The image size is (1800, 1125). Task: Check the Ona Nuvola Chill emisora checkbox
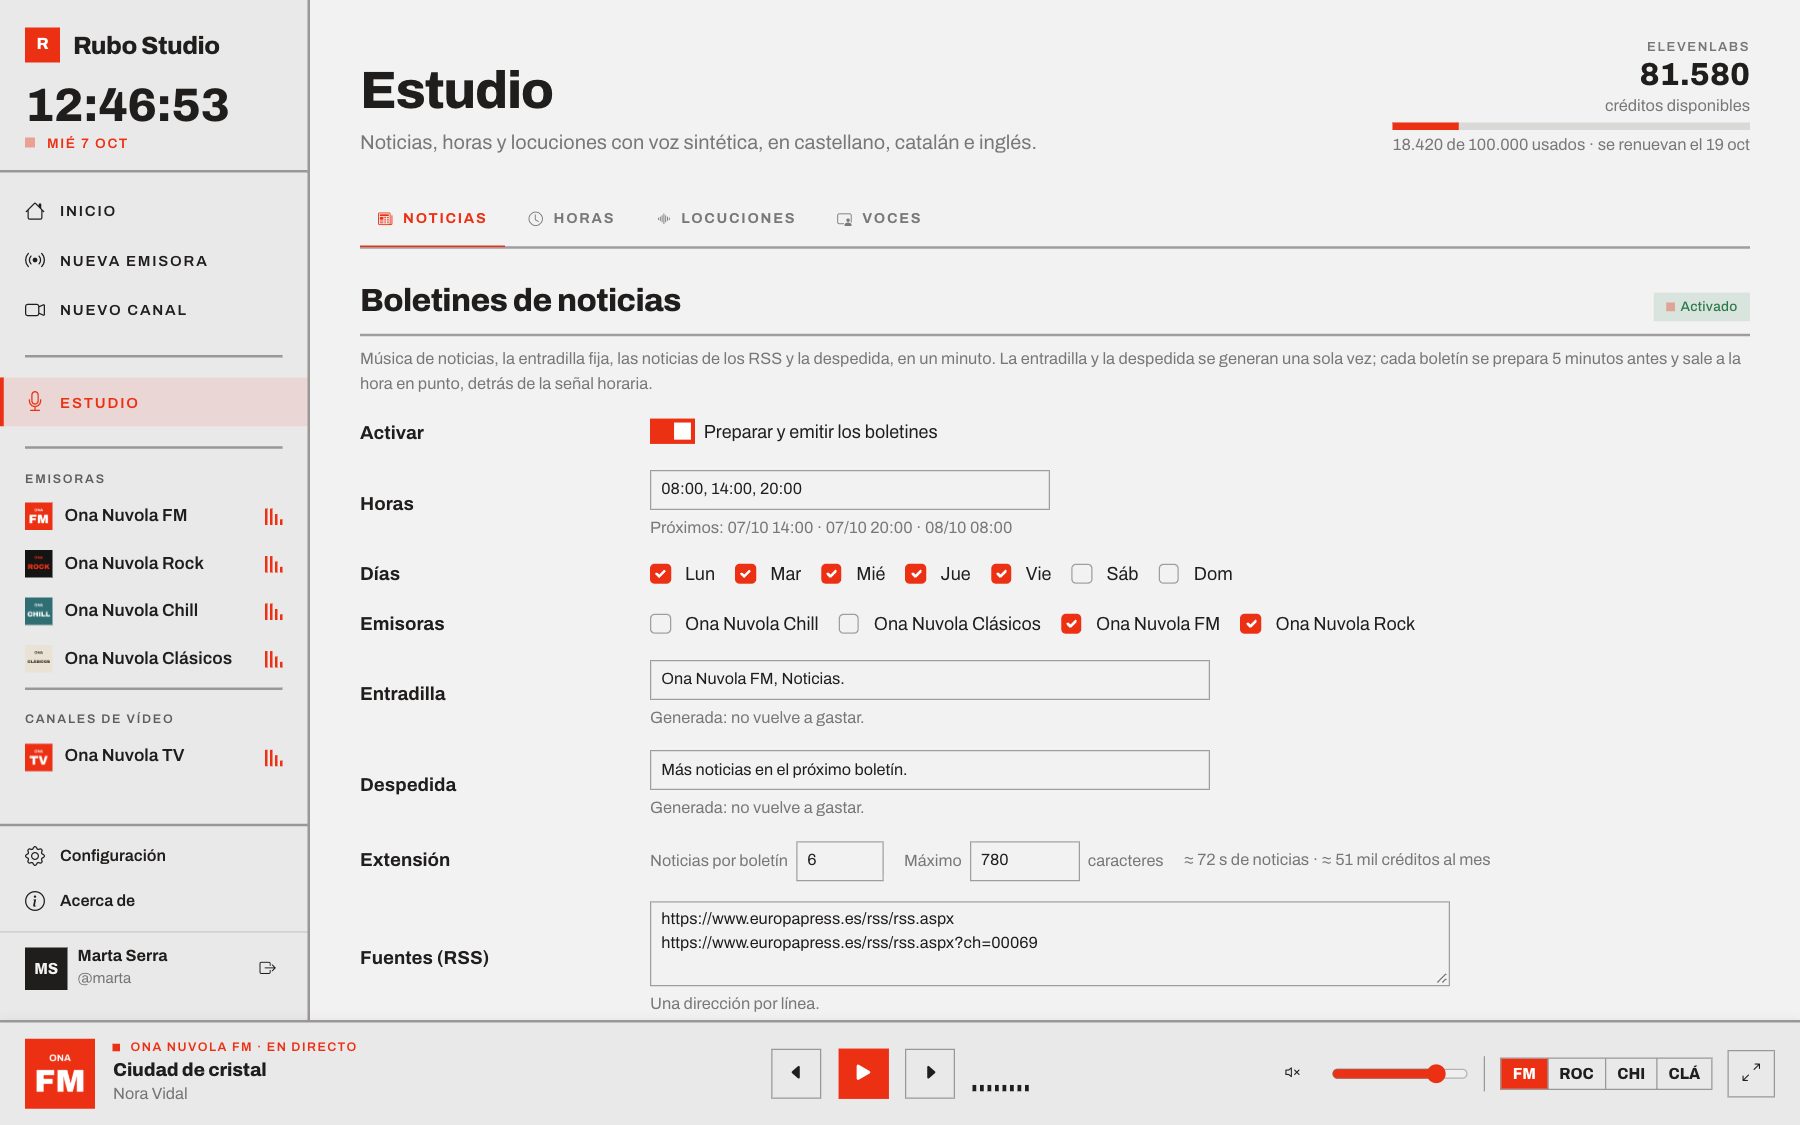pyautogui.click(x=660, y=624)
